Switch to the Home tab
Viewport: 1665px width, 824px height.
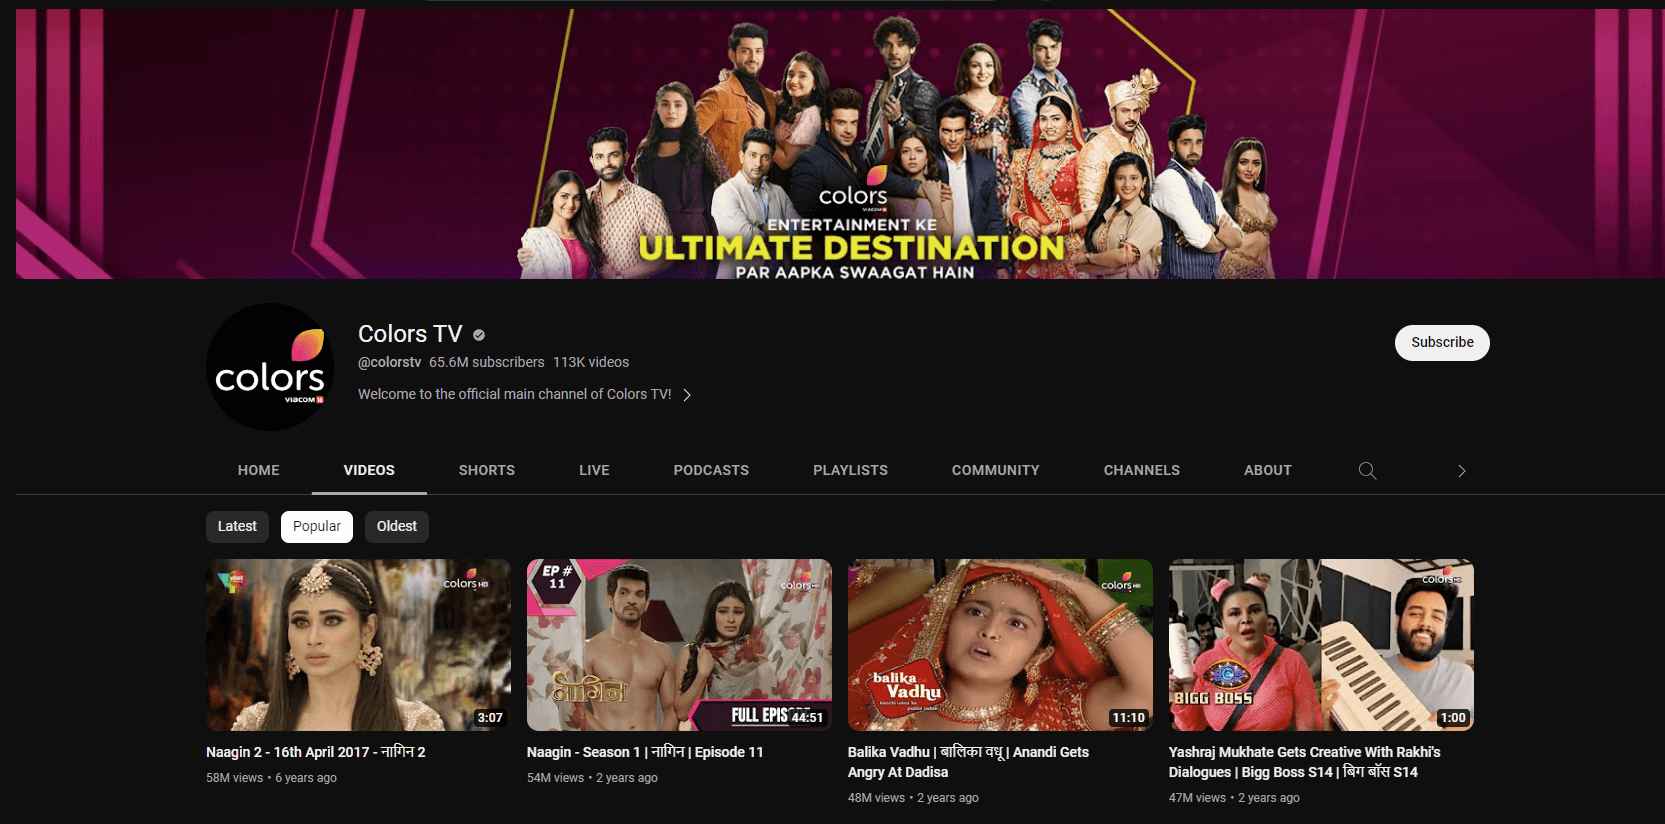click(259, 470)
